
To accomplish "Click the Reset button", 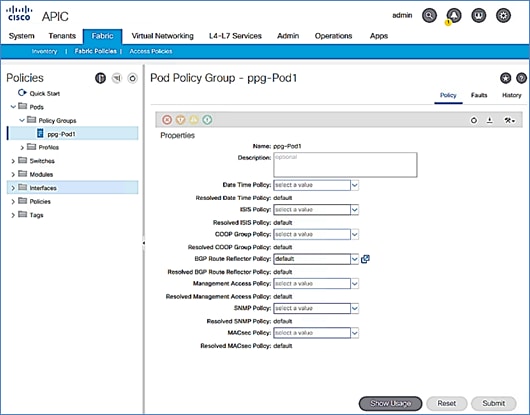I will 447,404.
